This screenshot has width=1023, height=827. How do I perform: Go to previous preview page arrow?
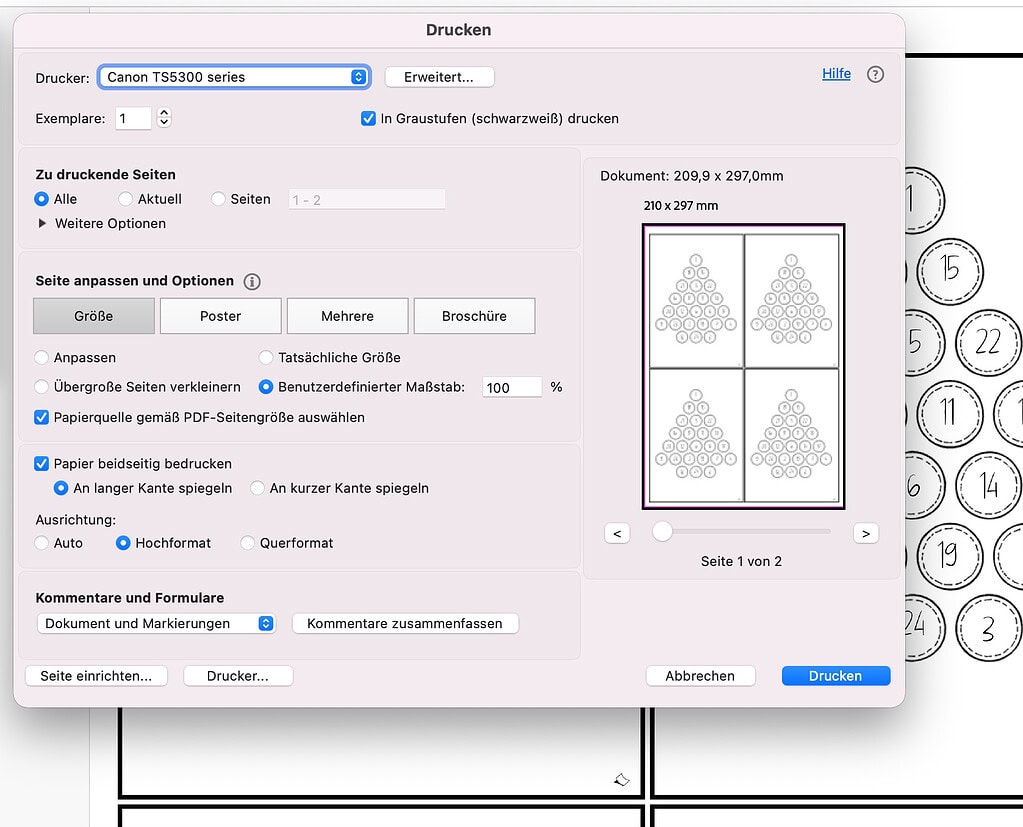(x=617, y=533)
